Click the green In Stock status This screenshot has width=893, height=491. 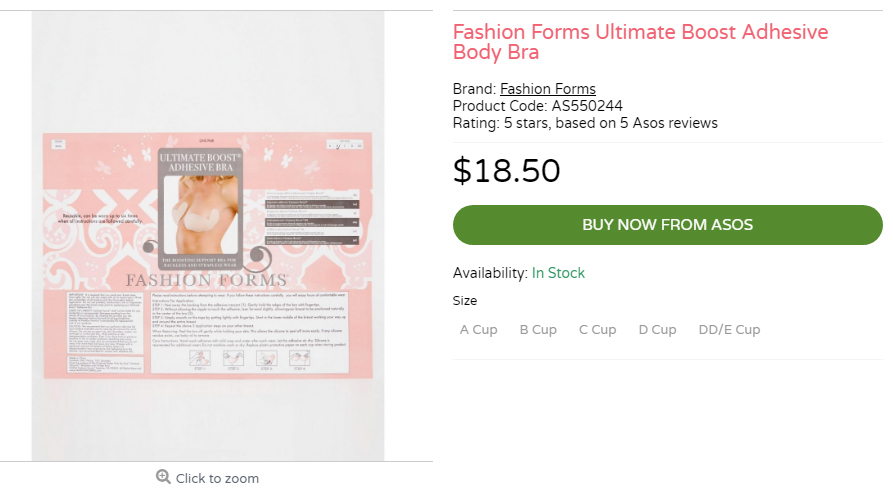tap(558, 273)
